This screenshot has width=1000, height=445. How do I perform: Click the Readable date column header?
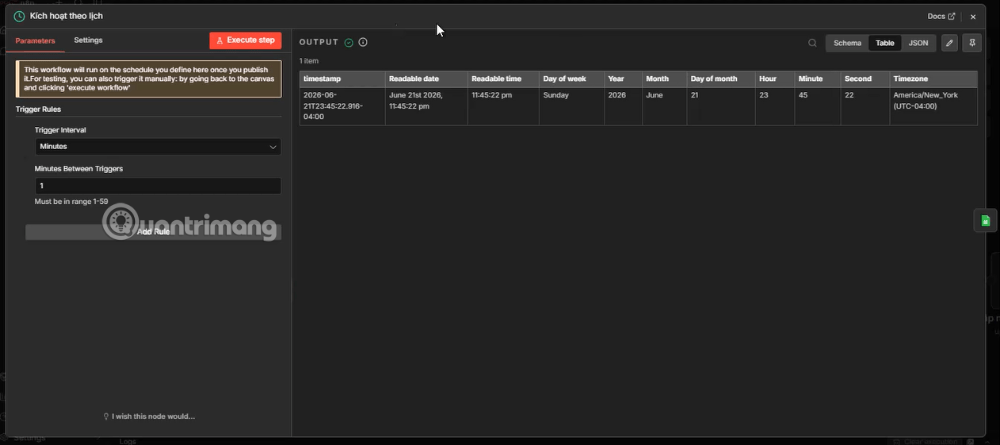click(427, 79)
